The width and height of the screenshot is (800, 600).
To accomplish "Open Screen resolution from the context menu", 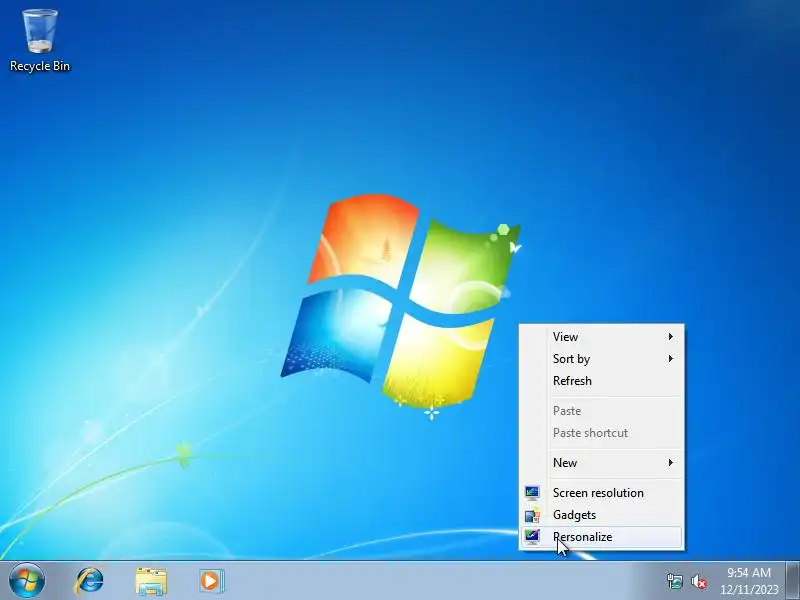I will click(x=602, y=493).
